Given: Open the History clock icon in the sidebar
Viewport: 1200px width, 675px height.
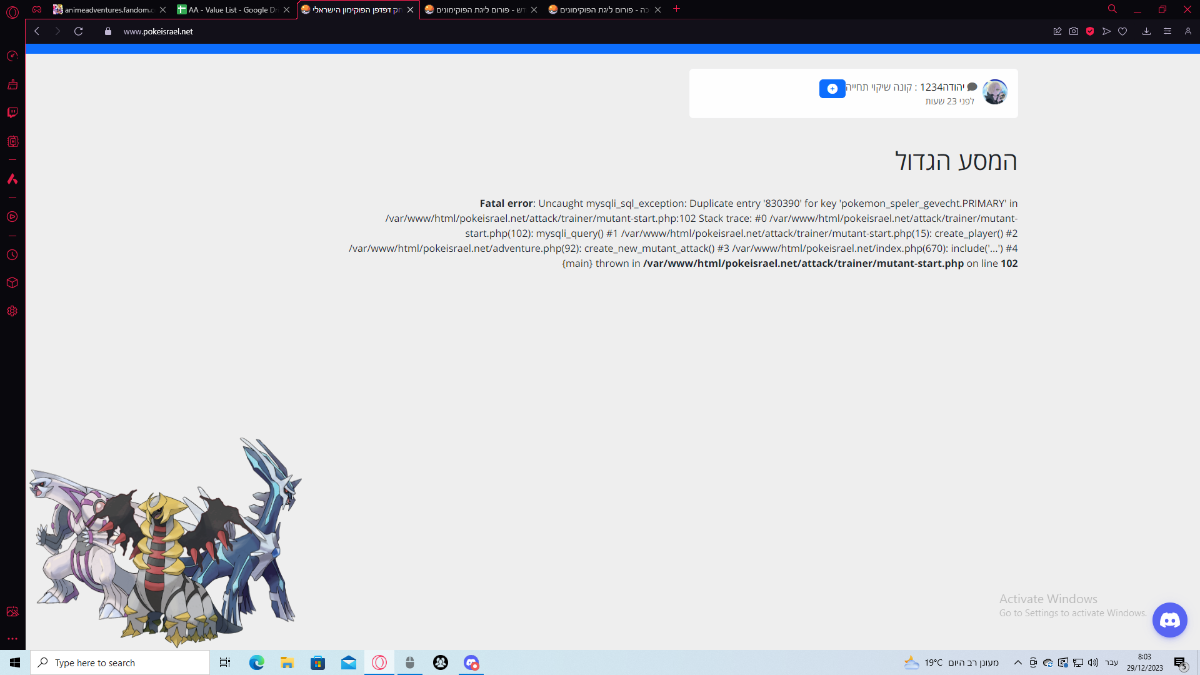Looking at the screenshot, I should coord(12,255).
